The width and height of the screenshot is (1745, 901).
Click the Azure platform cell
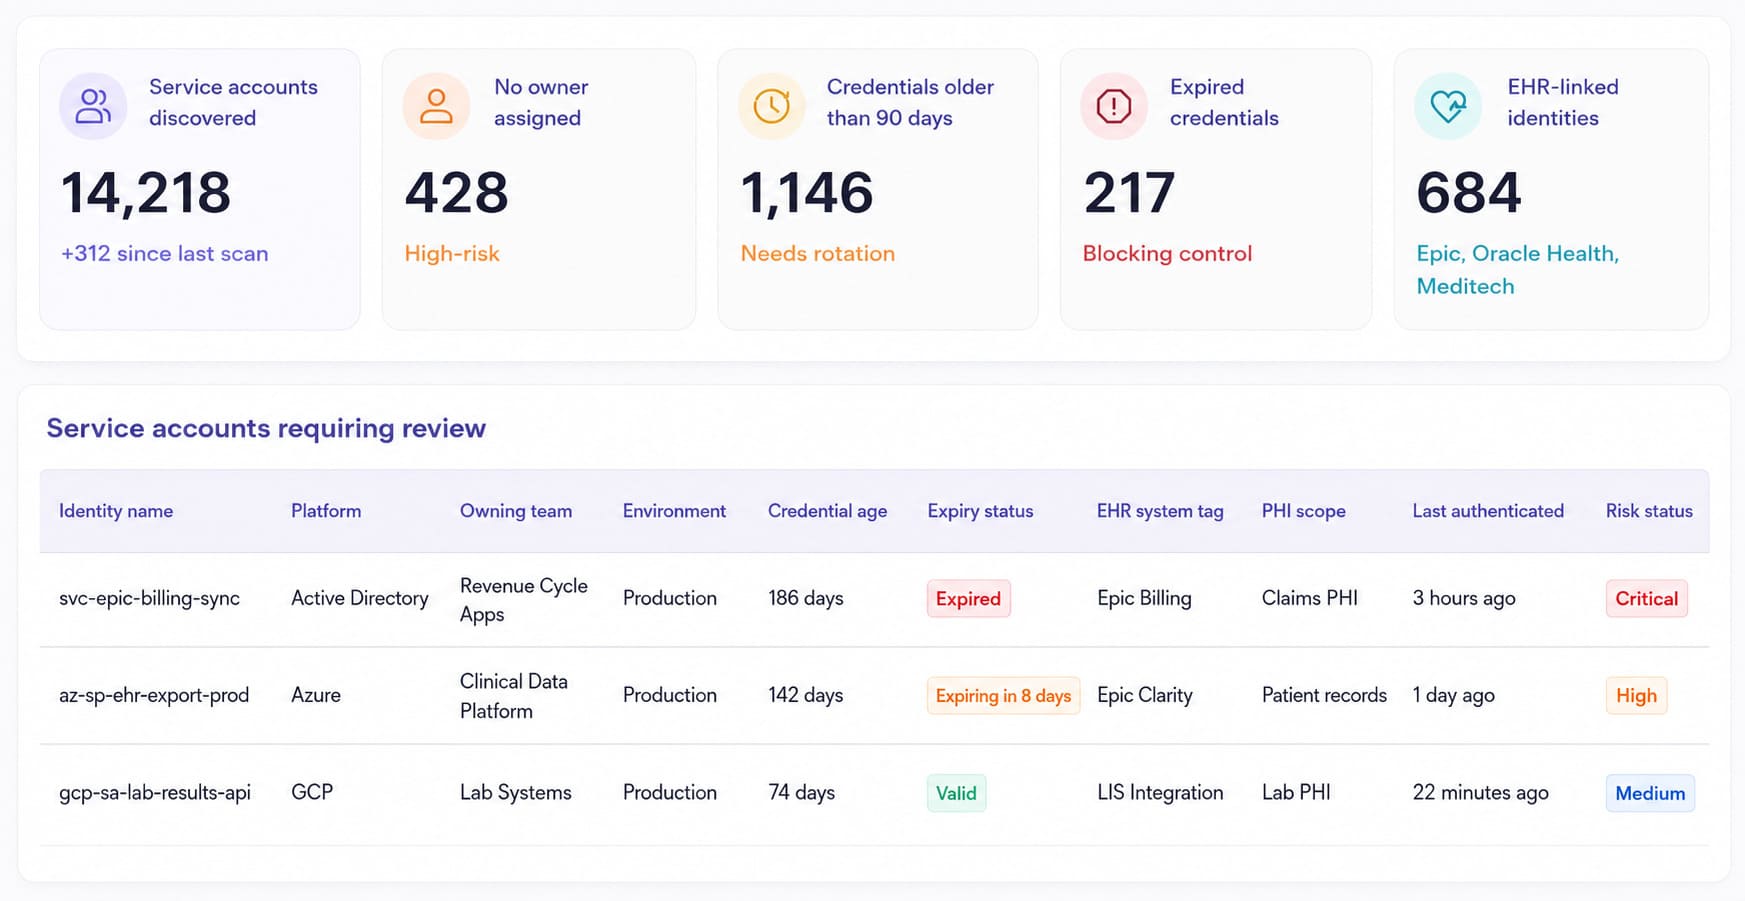click(x=316, y=695)
